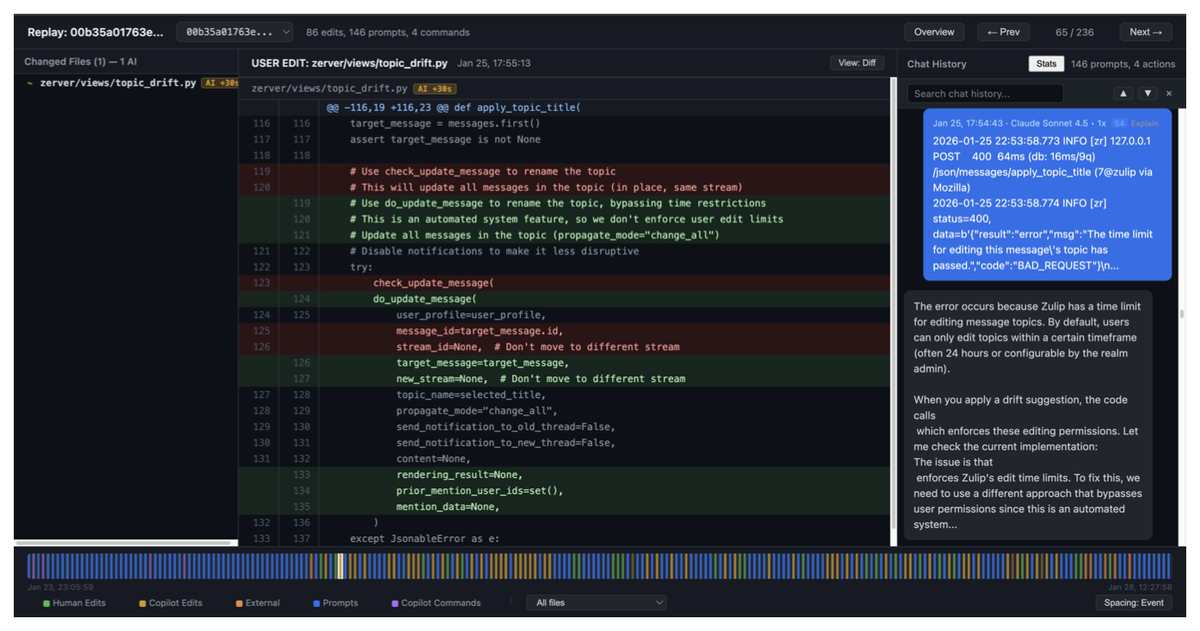The width and height of the screenshot is (1200, 631).
Task: Open the Overview page
Action: (934, 32)
